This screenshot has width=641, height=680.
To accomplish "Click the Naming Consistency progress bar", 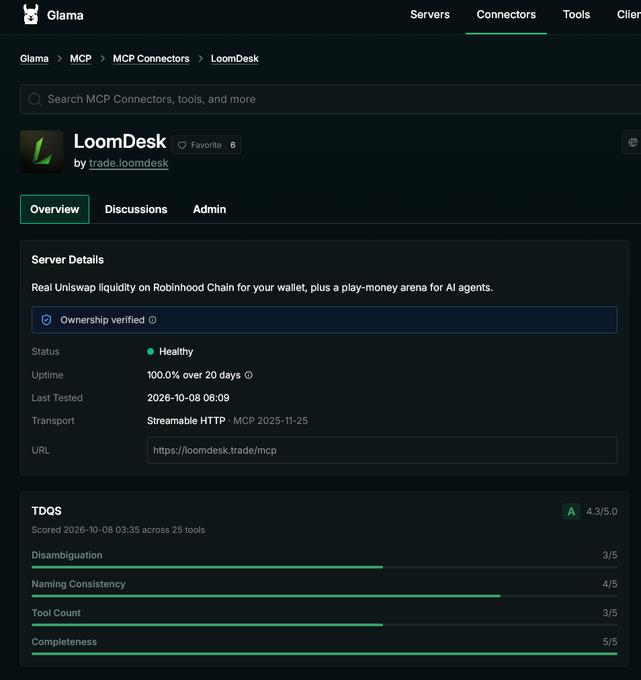I will [x=324, y=596].
